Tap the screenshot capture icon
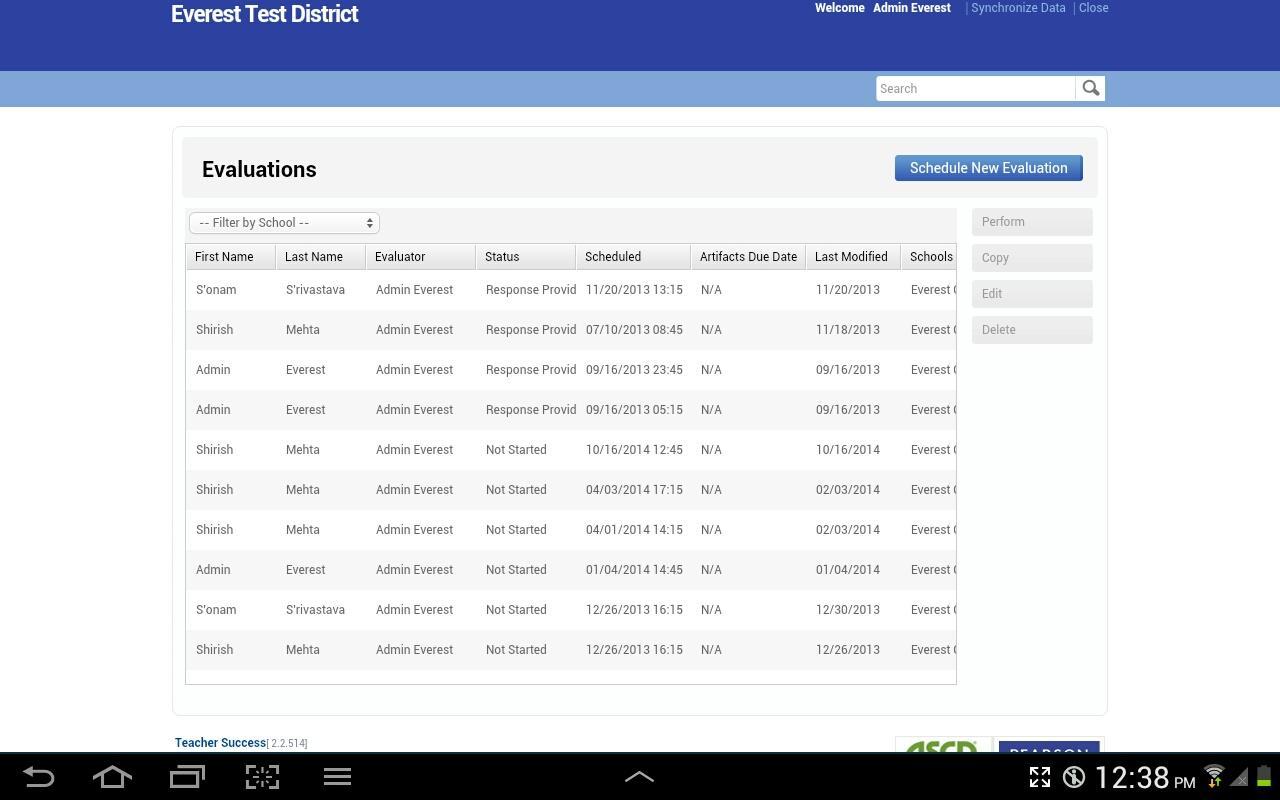The image size is (1280, 800). 262,777
